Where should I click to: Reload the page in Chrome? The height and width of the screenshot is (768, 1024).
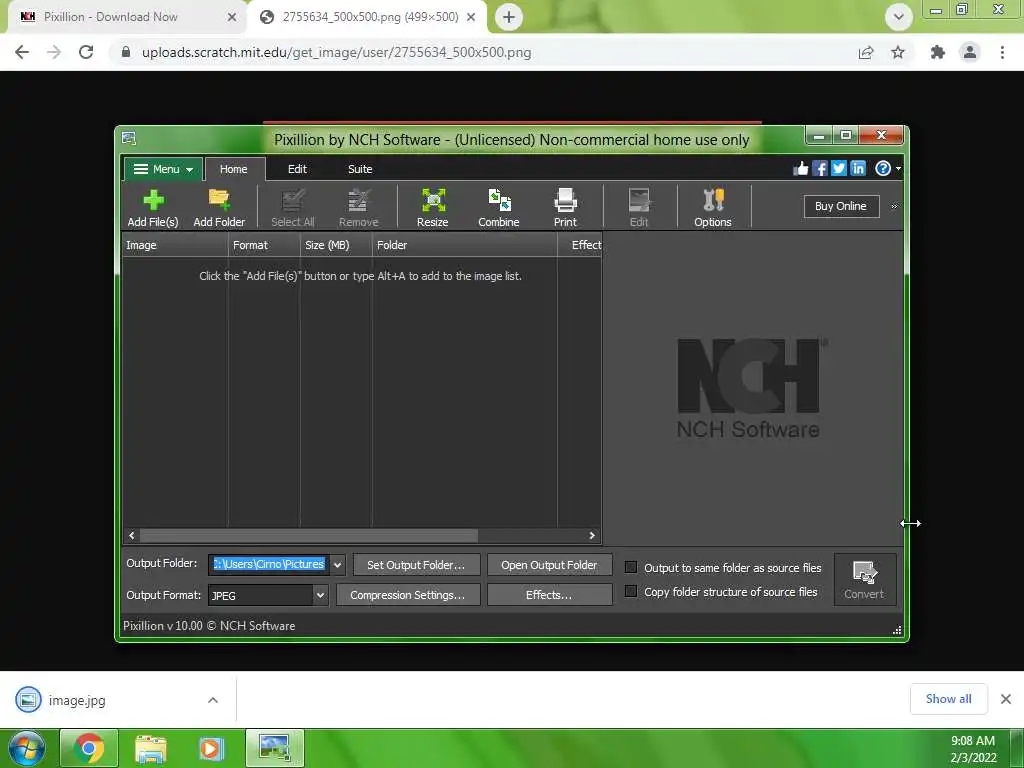point(86,52)
